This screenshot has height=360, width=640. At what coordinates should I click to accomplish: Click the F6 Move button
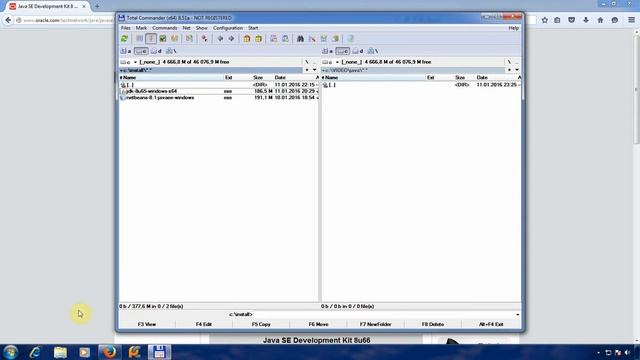[x=318, y=324]
